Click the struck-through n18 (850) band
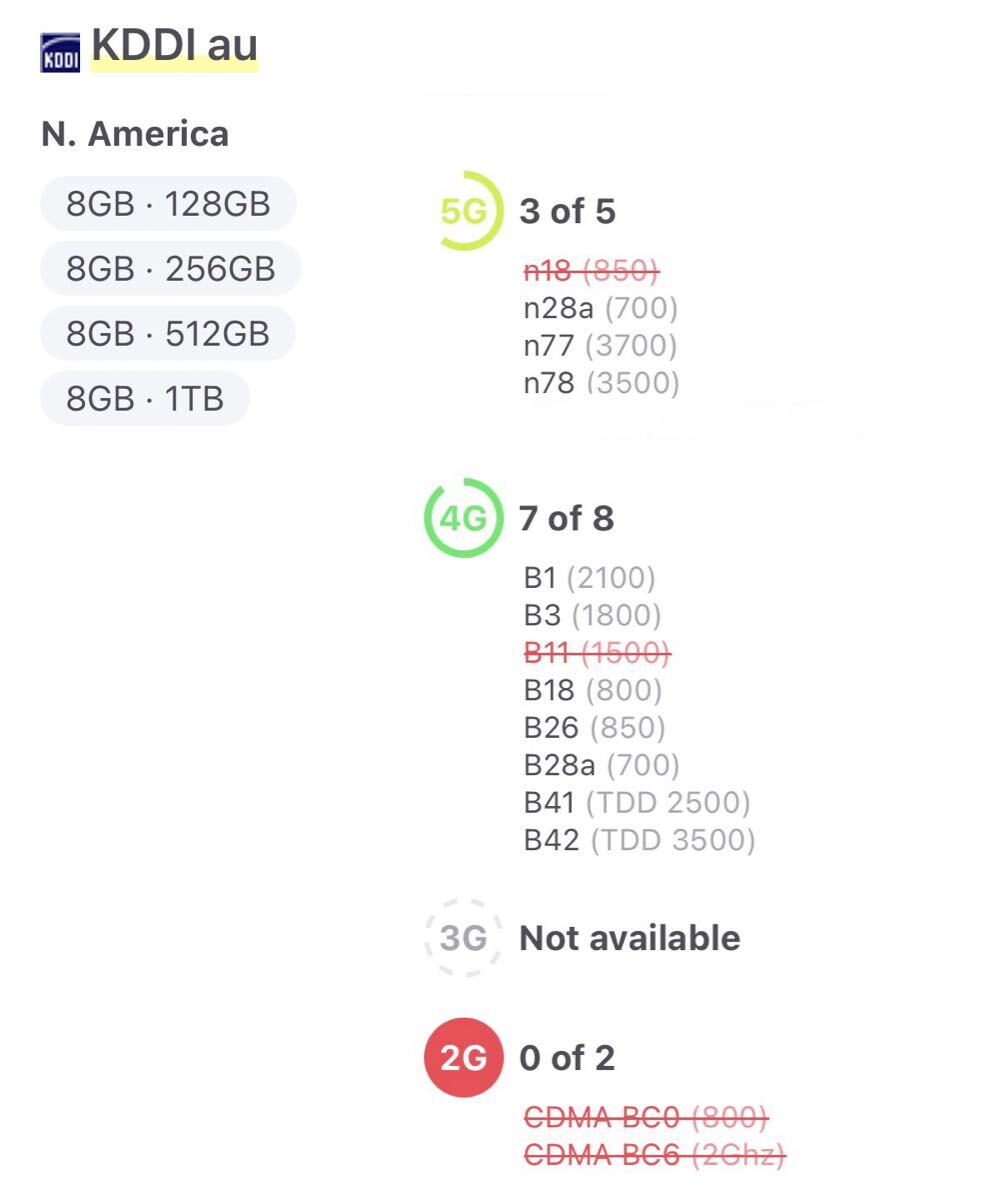 tap(591, 270)
